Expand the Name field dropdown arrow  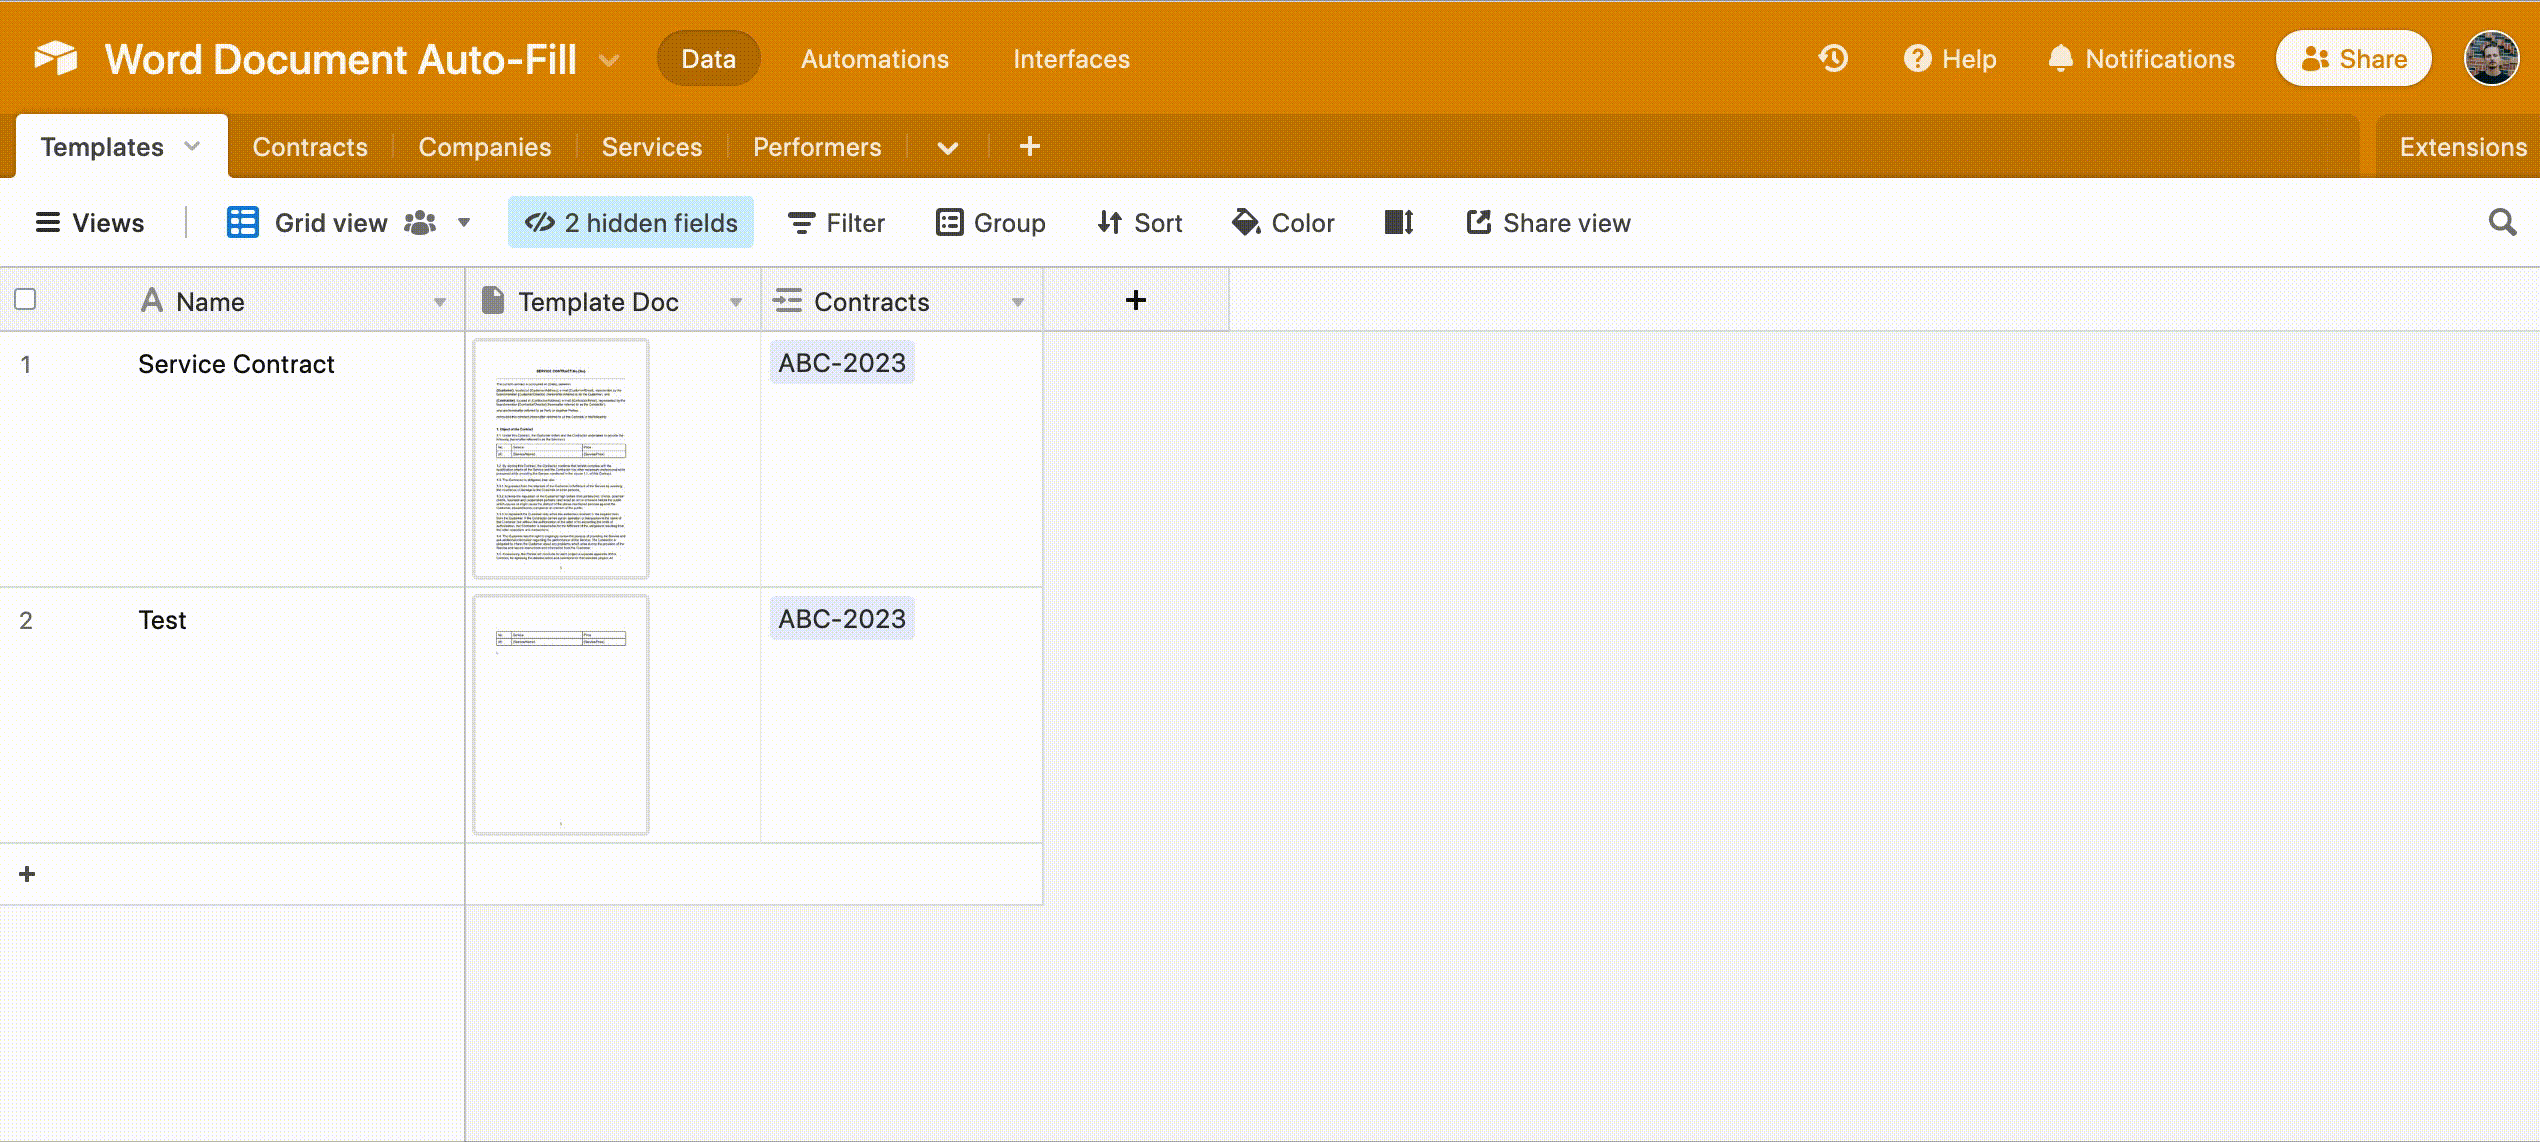(x=439, y=302)
